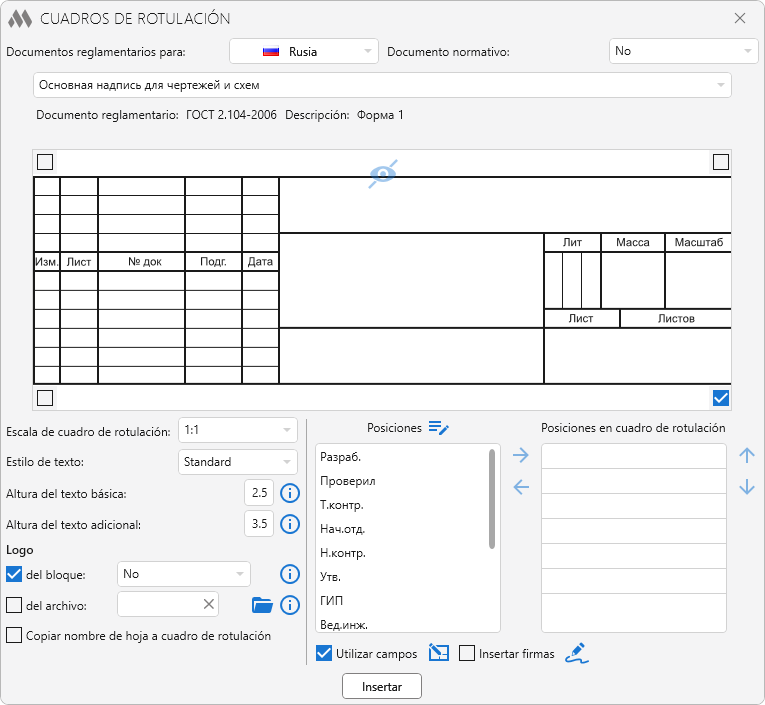Click the Posiciones list scrollbar
The width and height of the screenshot is (765, 705).
tap(492, 498)
